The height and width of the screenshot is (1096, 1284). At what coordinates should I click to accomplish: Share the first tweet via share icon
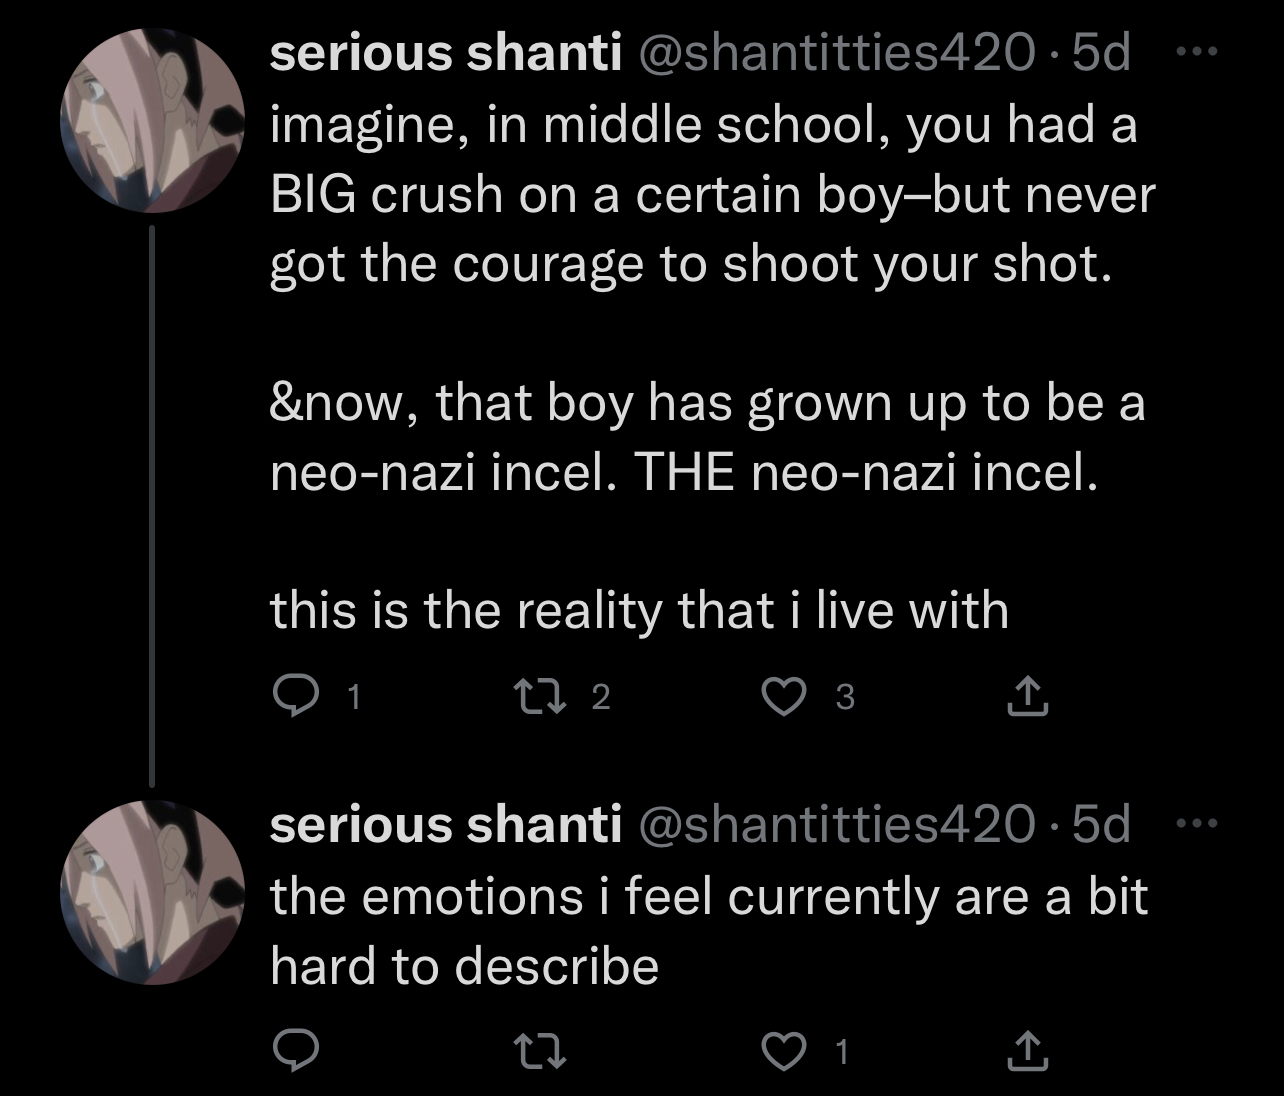pyautogui.click(x=1027, y=697)
